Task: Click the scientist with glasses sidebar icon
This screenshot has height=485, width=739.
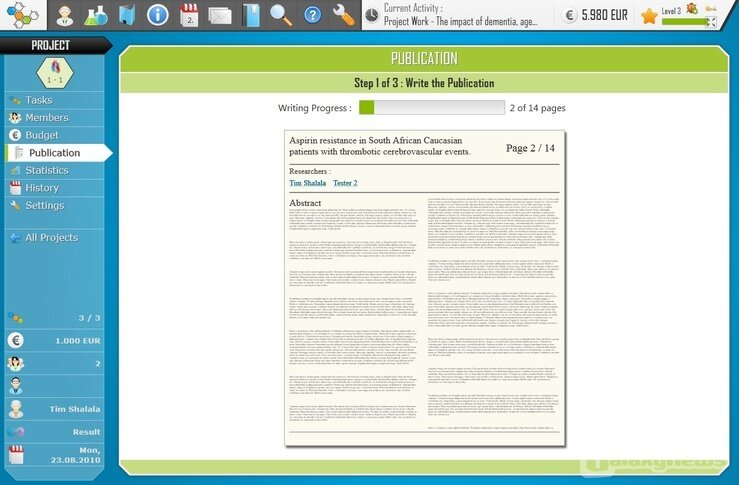Action: pyautogui.click(x=16, y=386)
